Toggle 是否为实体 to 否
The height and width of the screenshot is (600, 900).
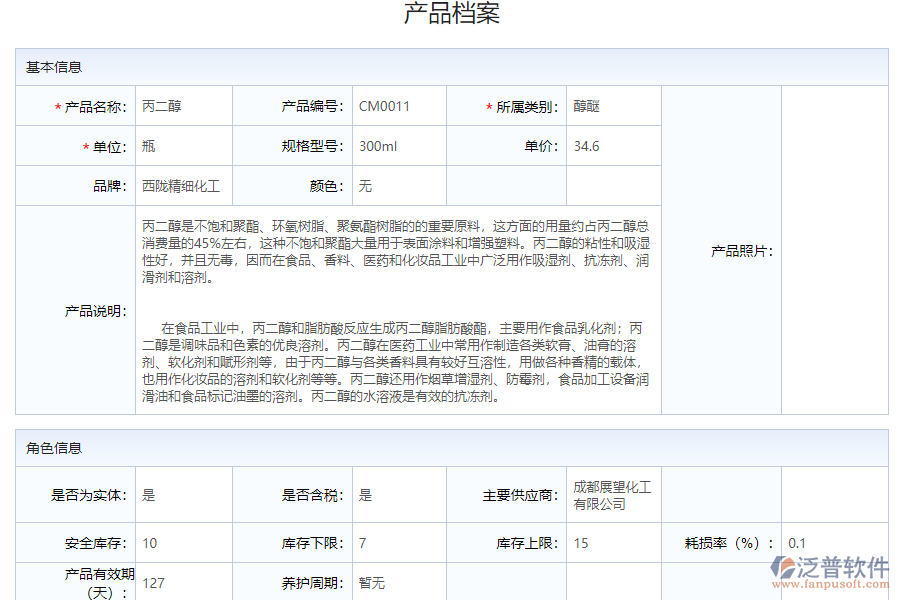pyautogui.click(x=182, y=494)
